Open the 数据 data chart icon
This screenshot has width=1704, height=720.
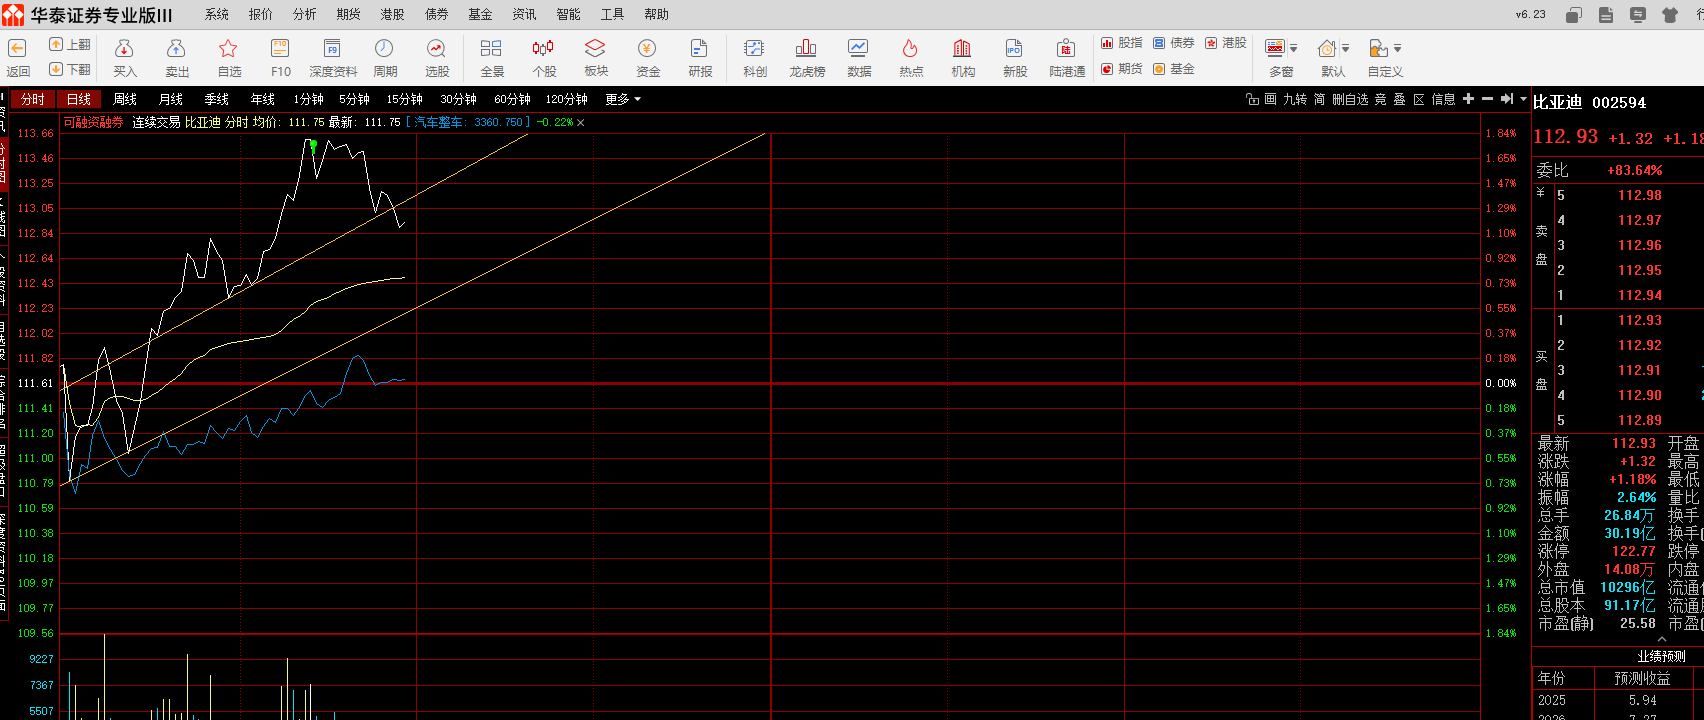858,48
